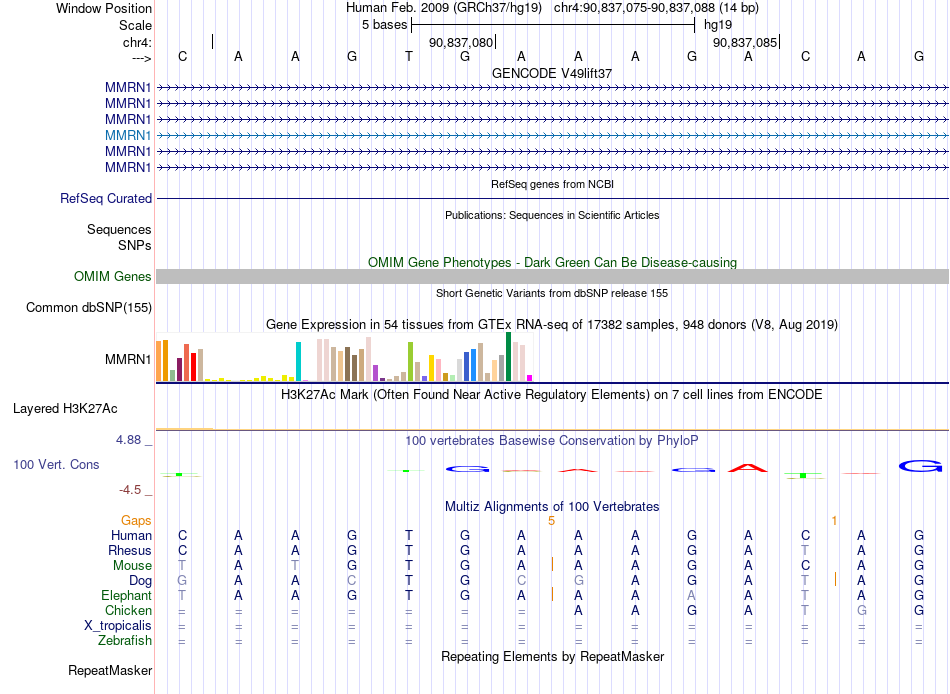Click the tall dark green GTEx expression bar

point(508,356)
